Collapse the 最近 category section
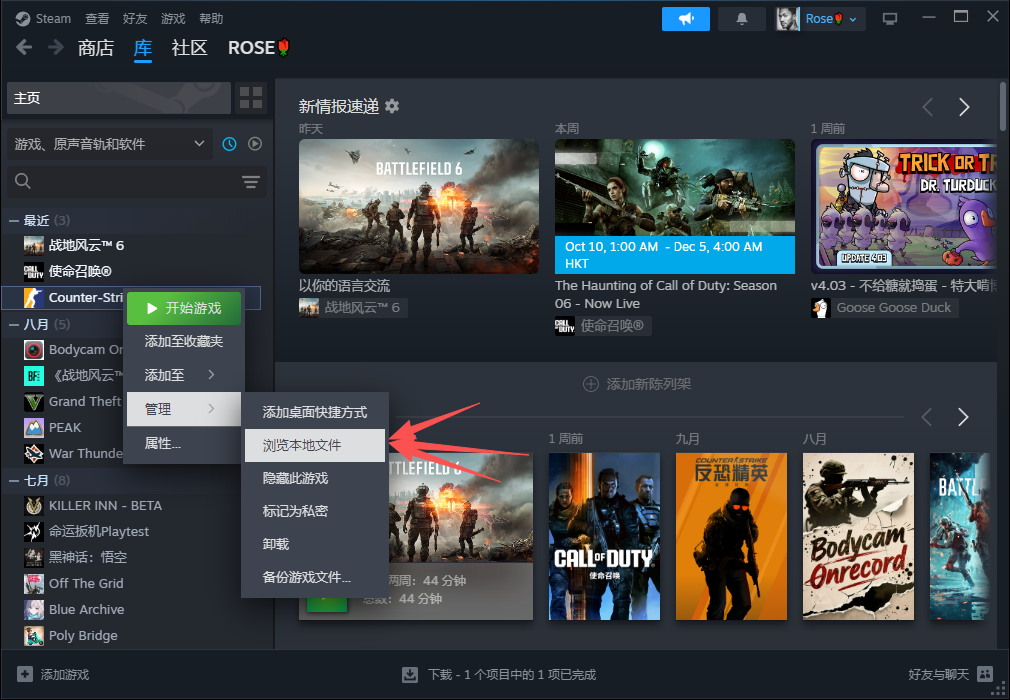Viewport: 1010px width, 700px height. click(x=14, y=220)
